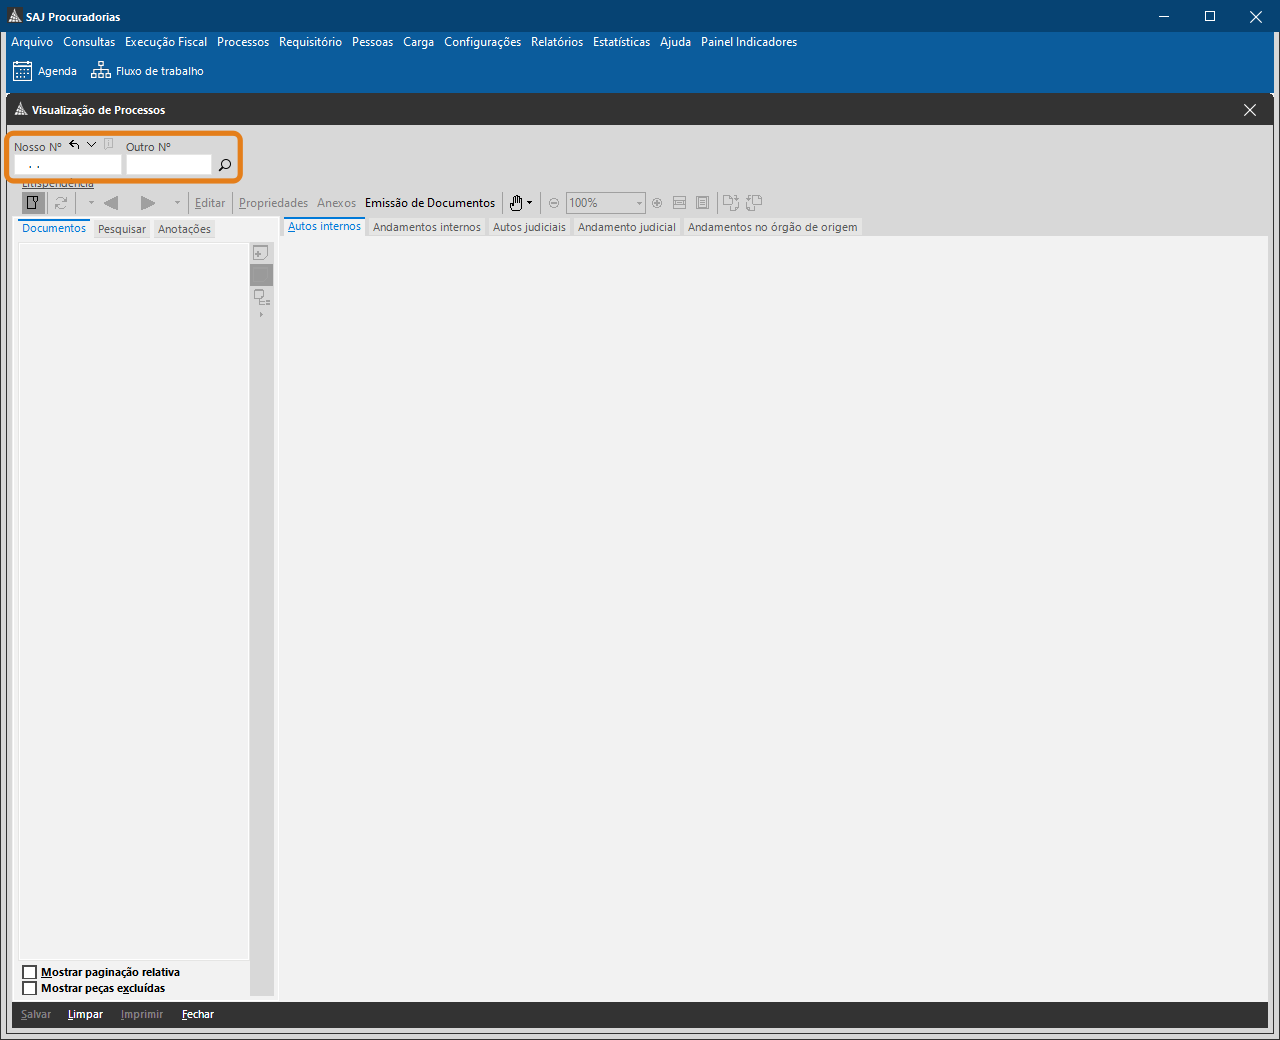Image resolution: width=1280 pixels, height=1040 pixels.
Task: Click the zoom in plus icon
Action: click(x=657, y=203)
